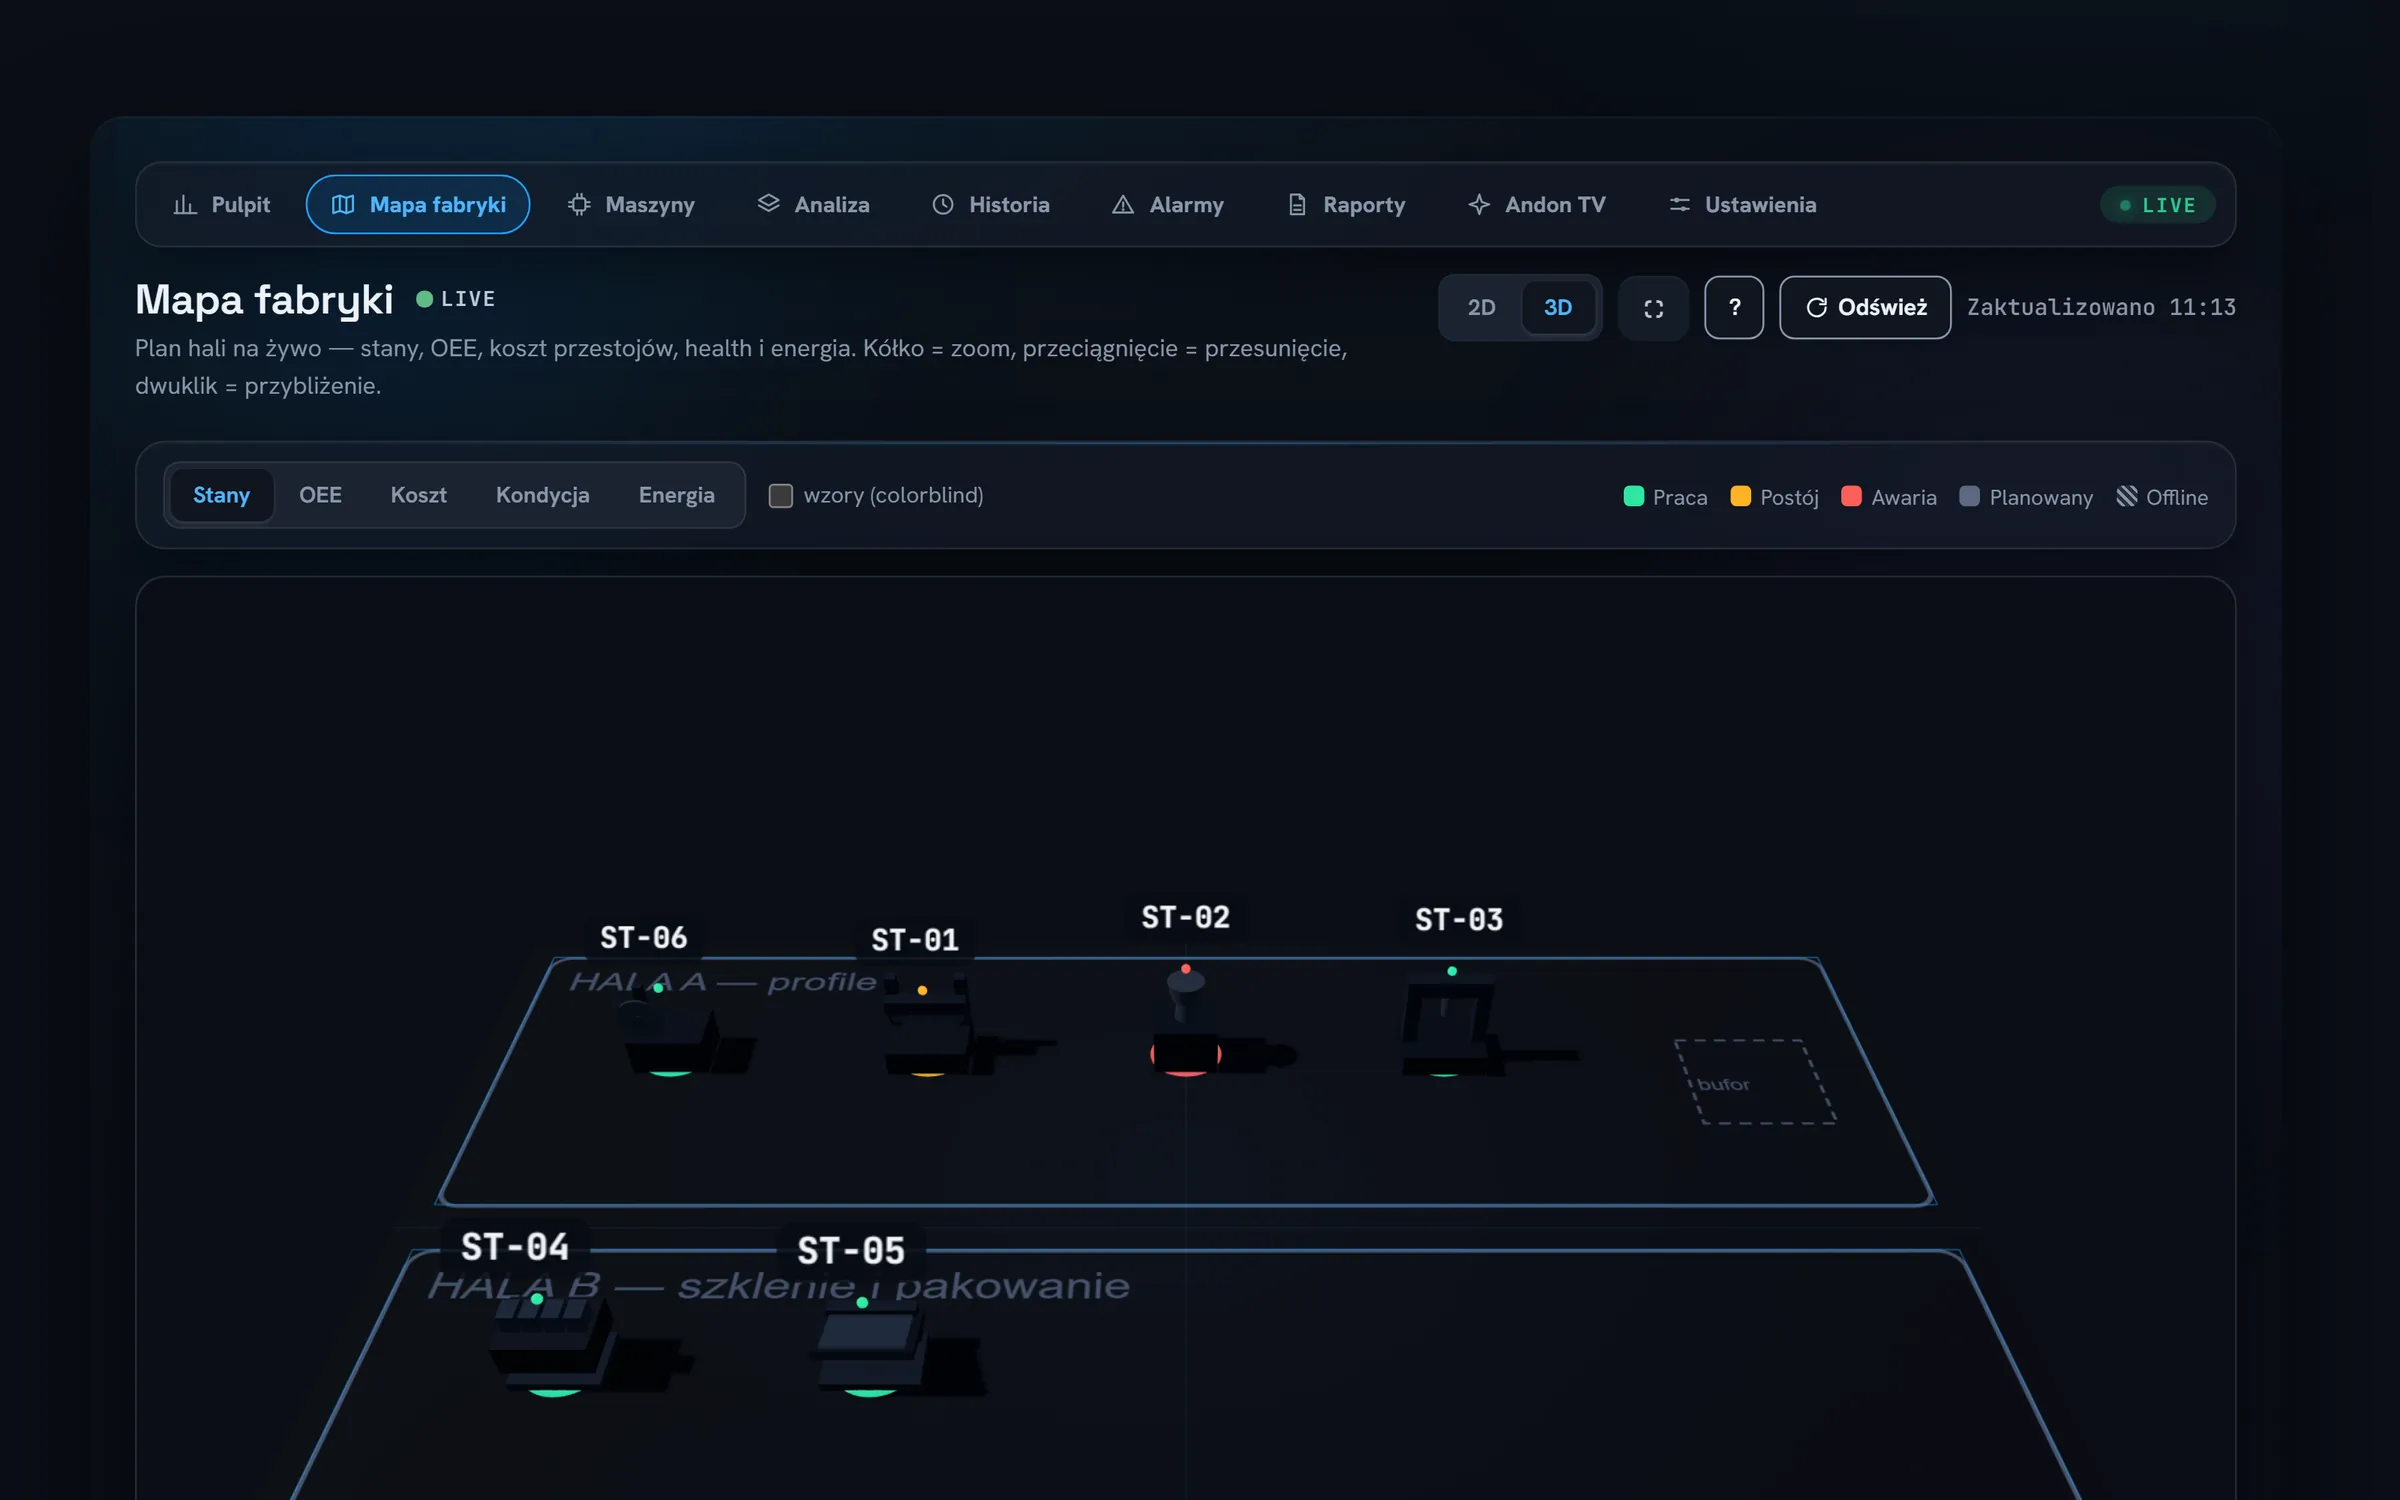Click the Odśwież refresh button
This screenshot has height=1500, width=2400.
click(1865, 308)
